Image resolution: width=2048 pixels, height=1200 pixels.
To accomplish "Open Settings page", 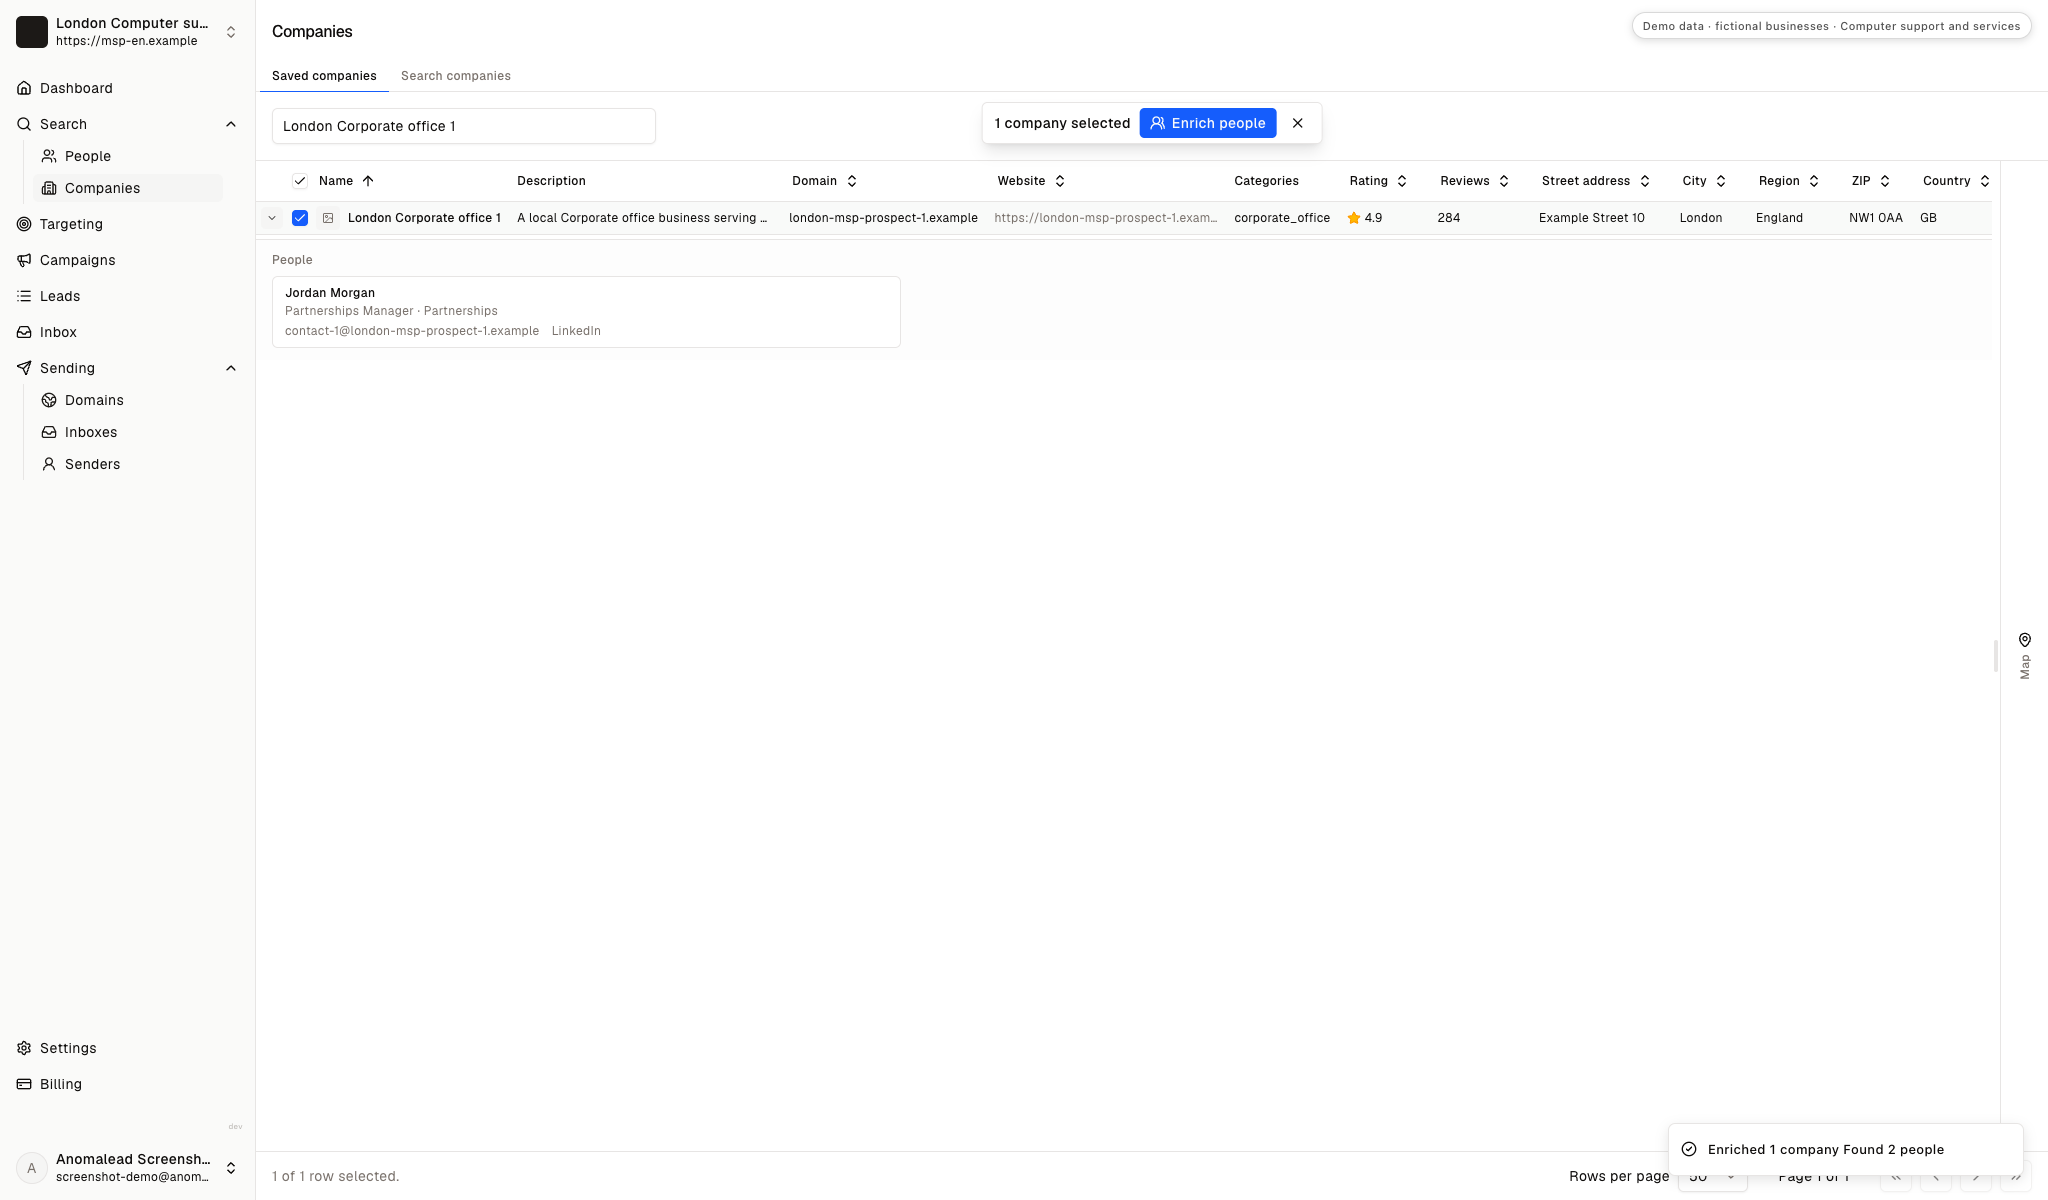I will point(68,1048).
